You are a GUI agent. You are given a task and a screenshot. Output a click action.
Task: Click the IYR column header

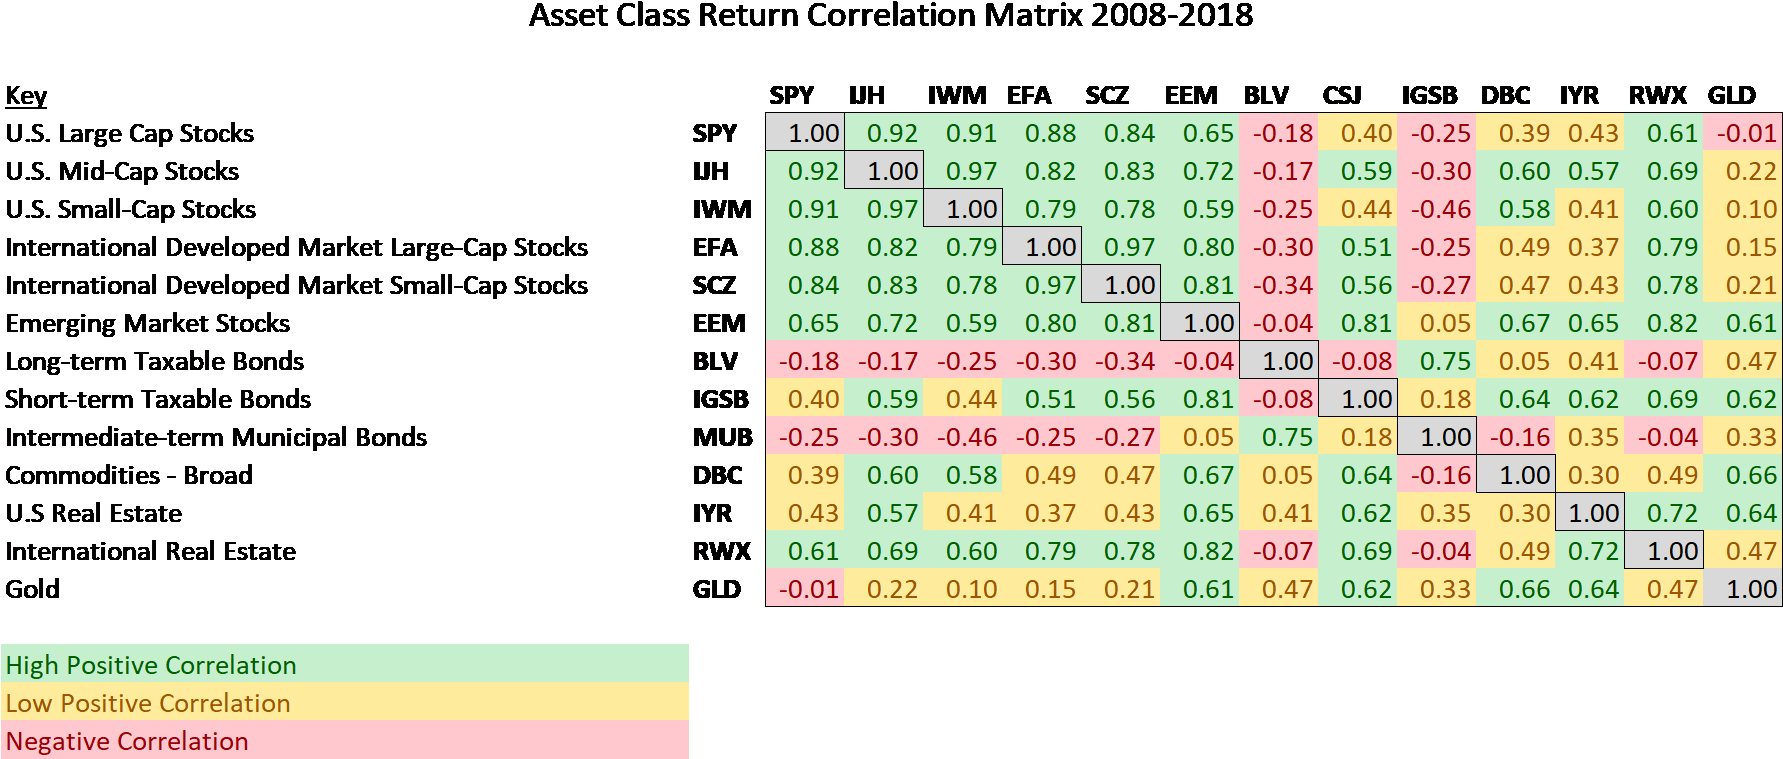[x=1579, y=95]
